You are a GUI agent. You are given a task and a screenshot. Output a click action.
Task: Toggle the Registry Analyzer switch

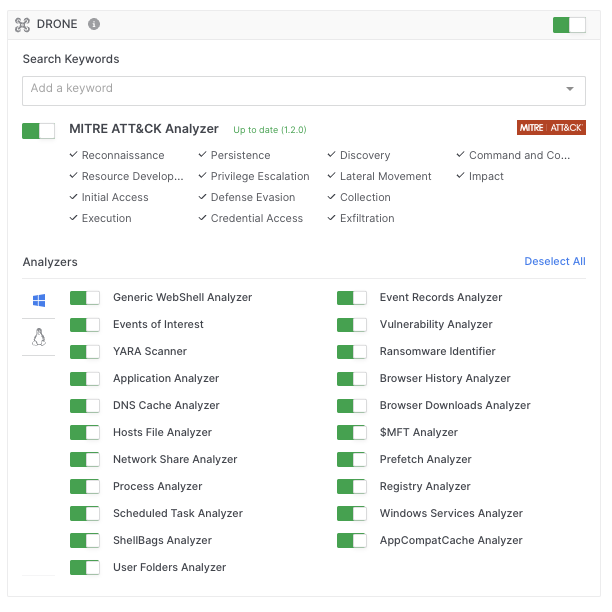(352, 487)
